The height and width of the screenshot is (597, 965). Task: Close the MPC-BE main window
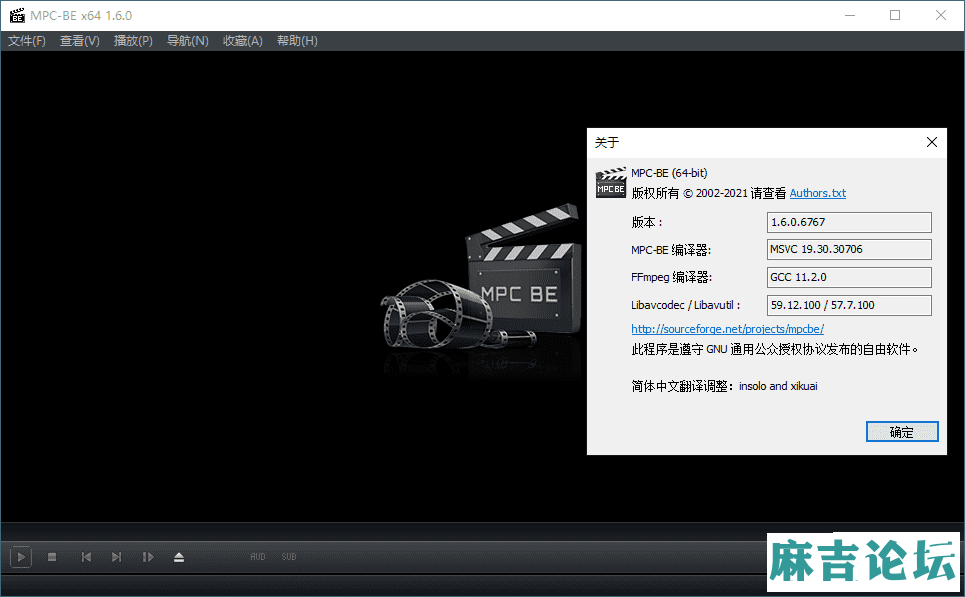(x=941, y=15)
